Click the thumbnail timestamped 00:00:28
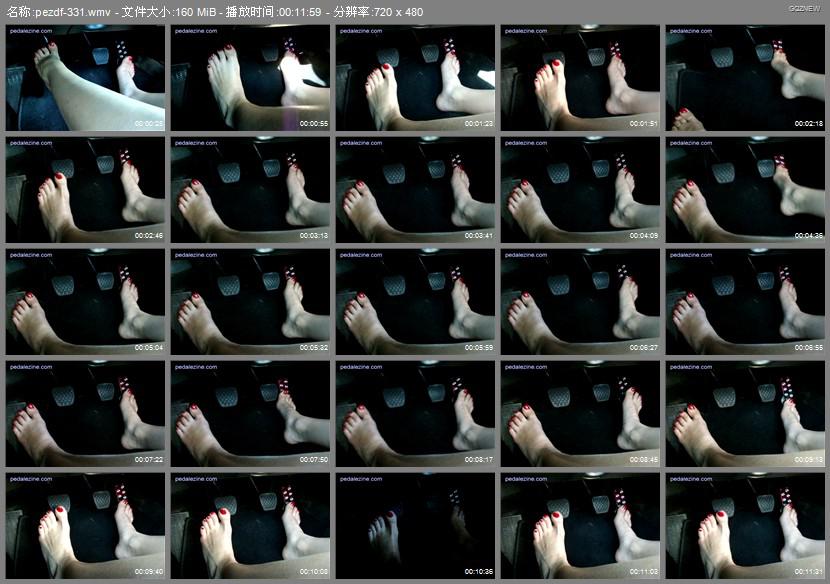The width and height of the screenshot is (830, 584). [85, 78]
